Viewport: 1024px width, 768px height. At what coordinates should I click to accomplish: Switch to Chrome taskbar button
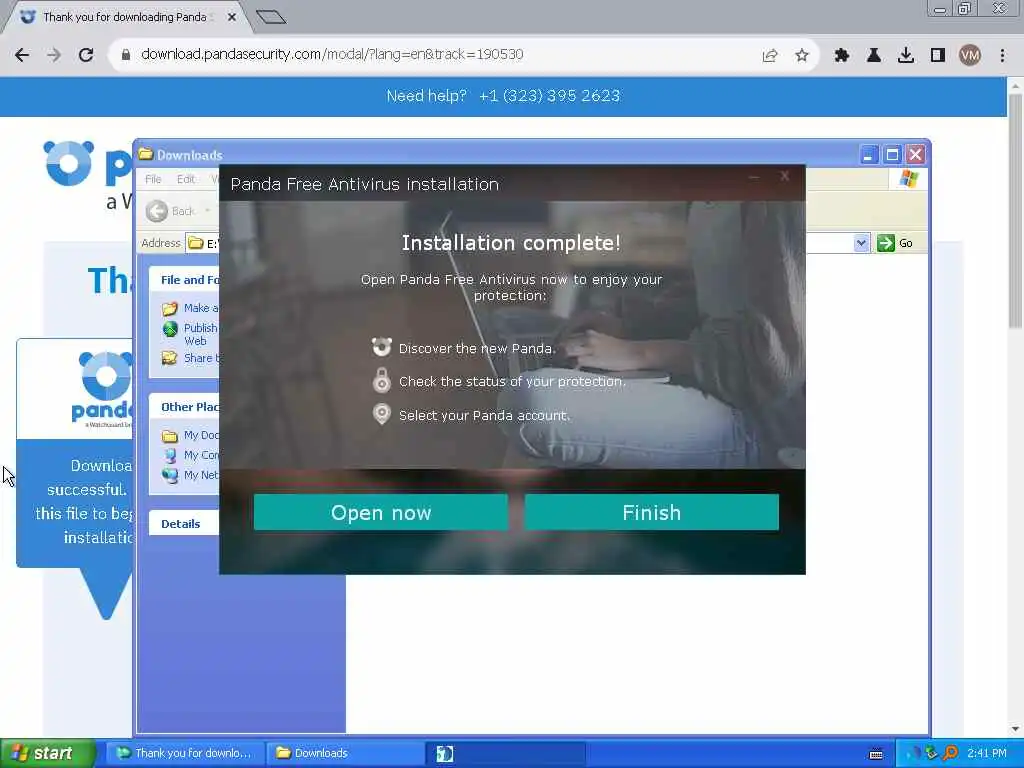click(x=184, y=754)
